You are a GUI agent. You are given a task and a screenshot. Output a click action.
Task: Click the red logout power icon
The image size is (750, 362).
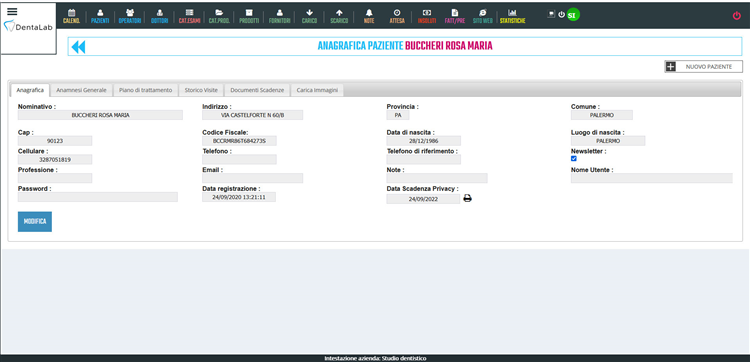(x=737, y=15)
